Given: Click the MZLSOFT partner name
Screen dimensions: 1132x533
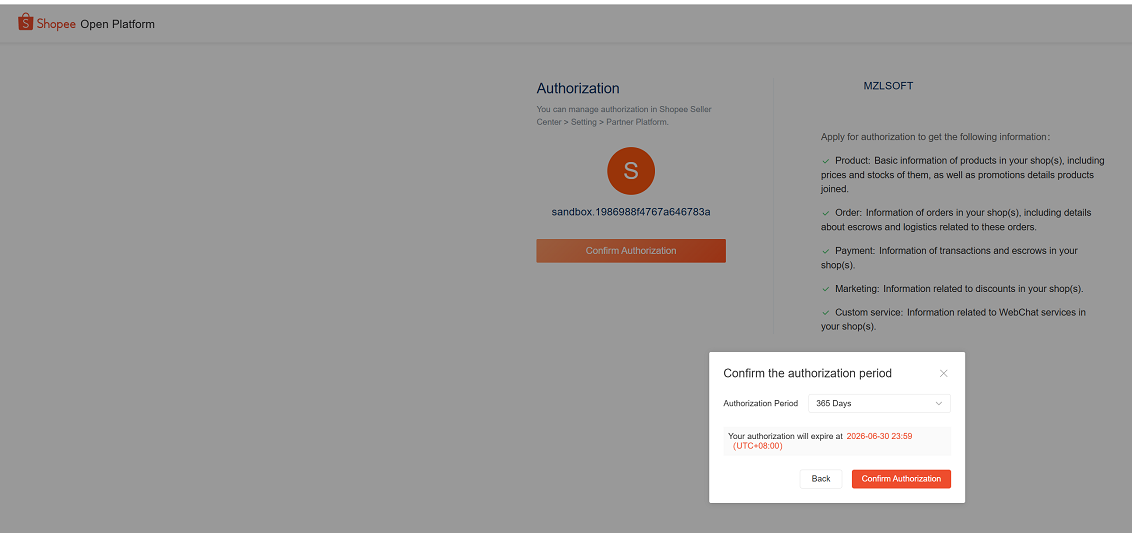Looking at the screenshot, I should (888, 85).
